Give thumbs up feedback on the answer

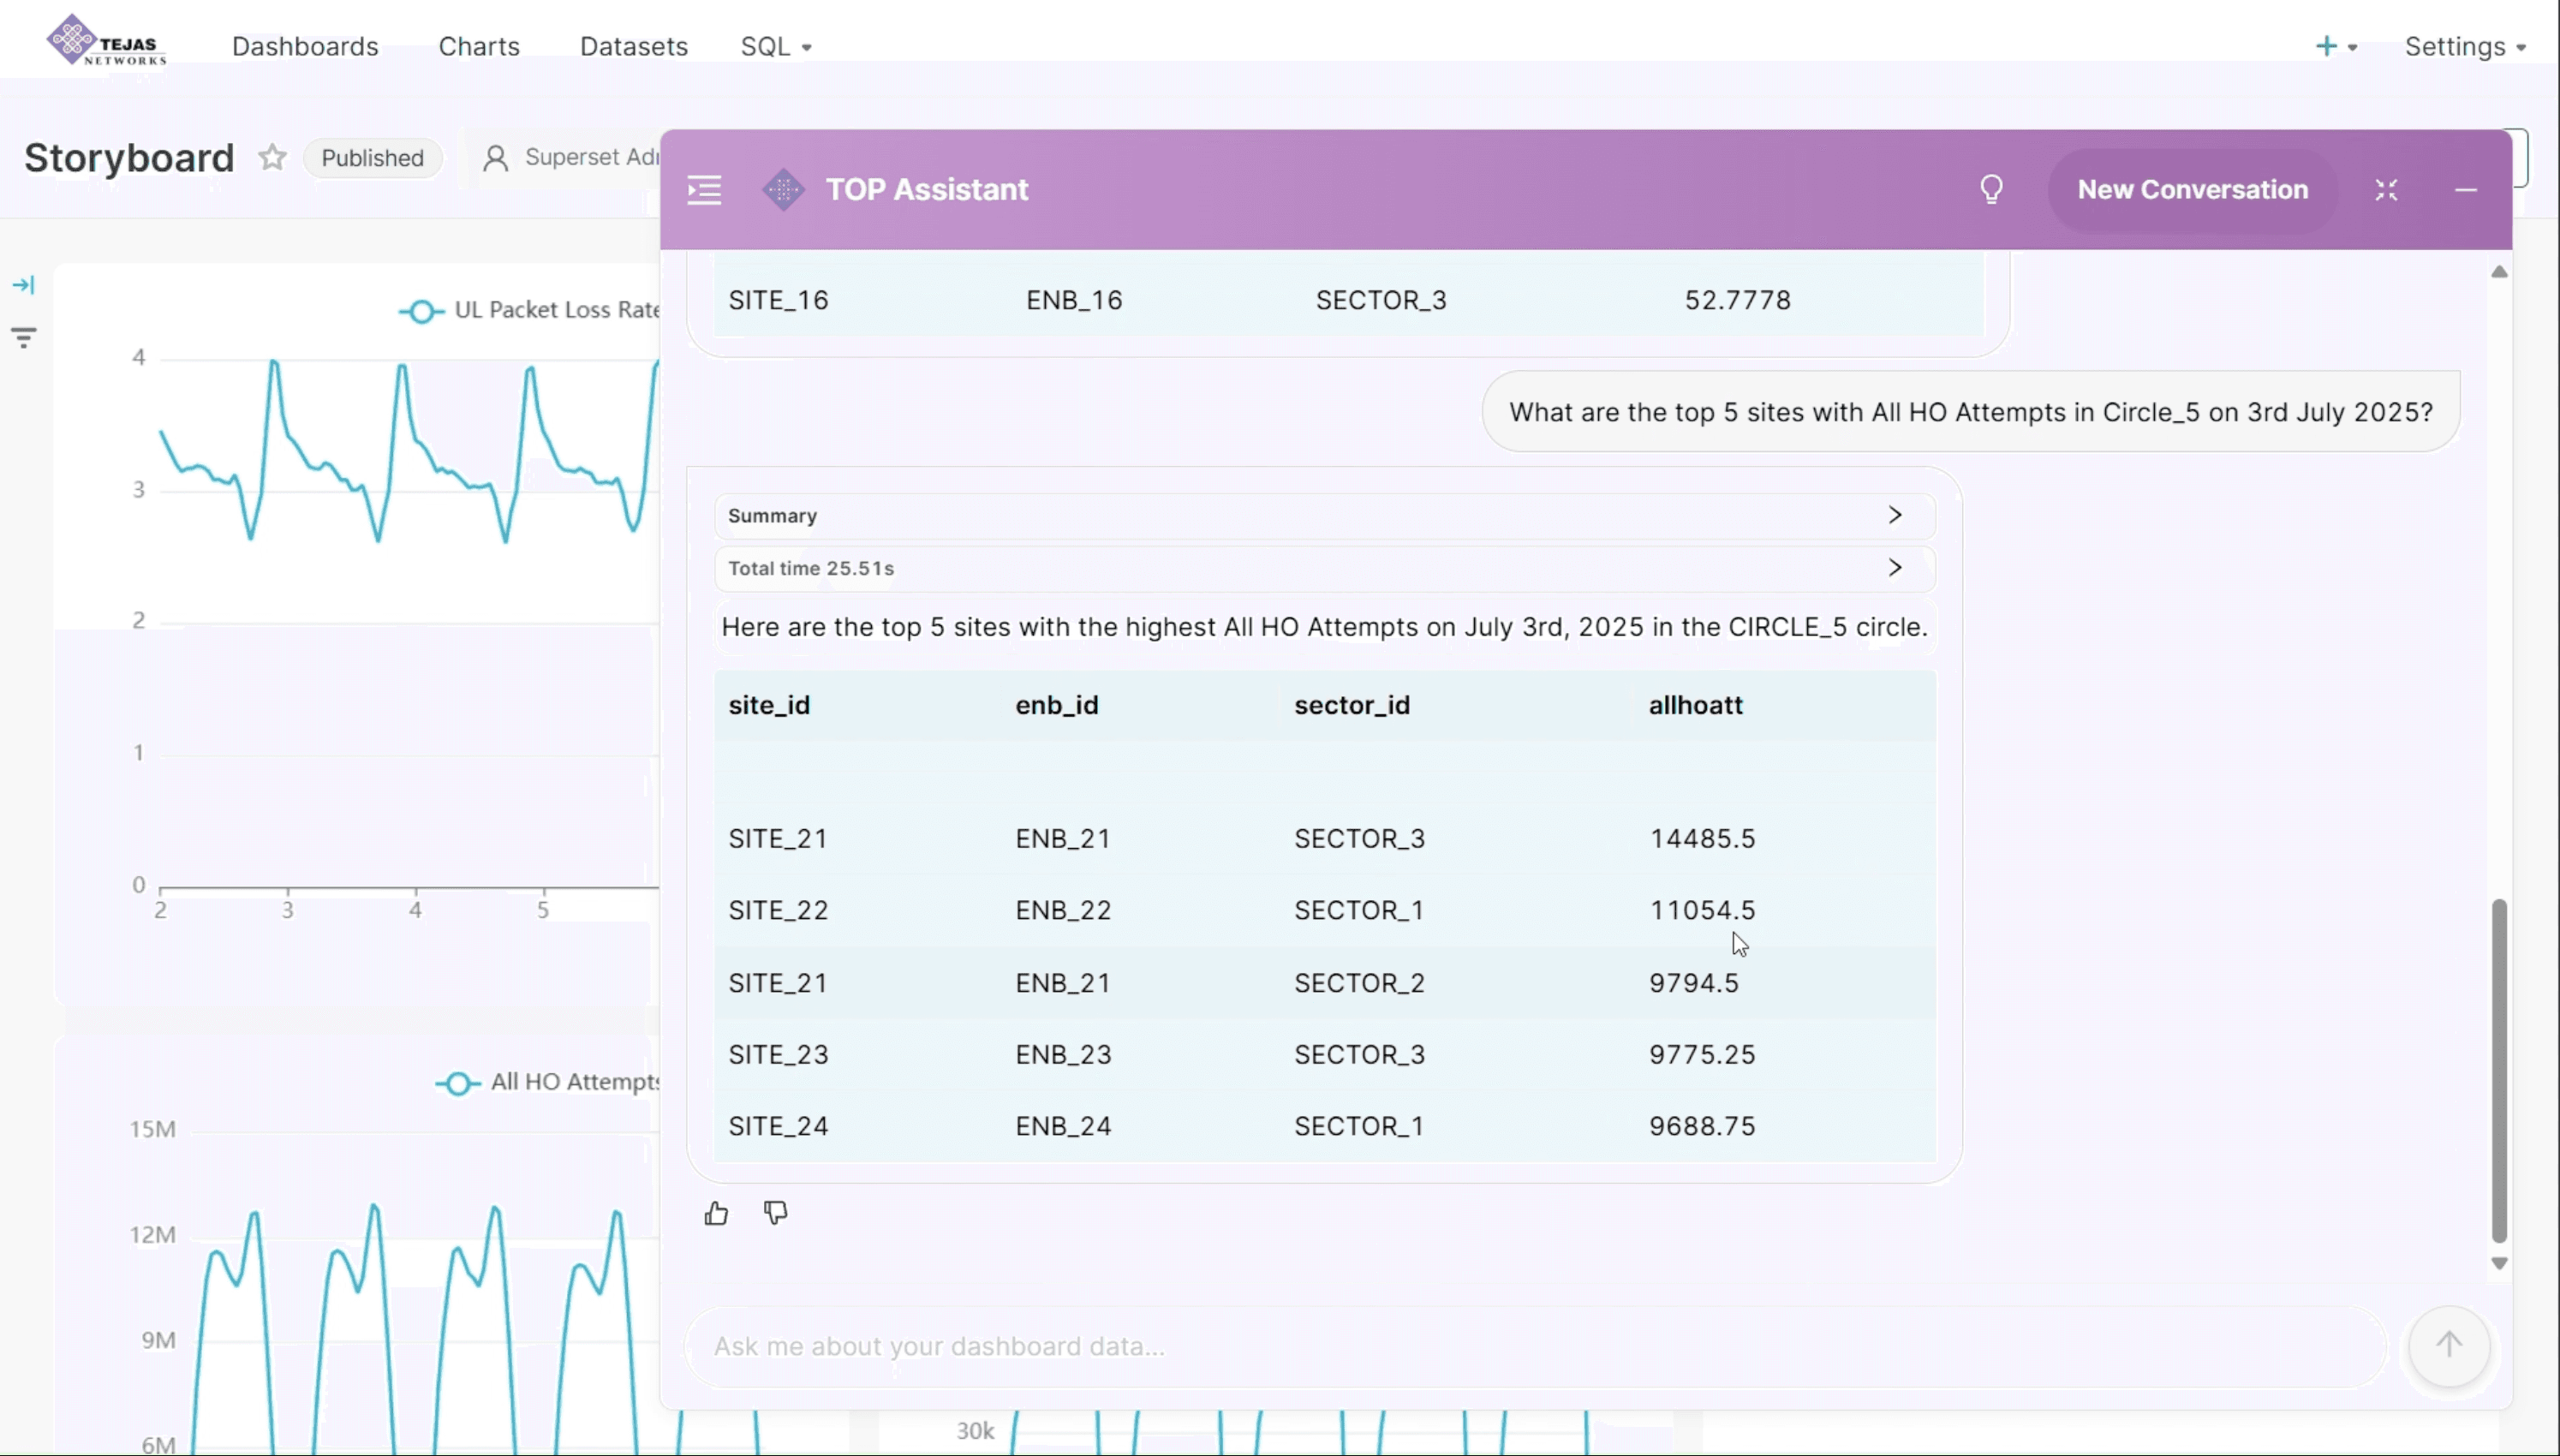click(716, 1212)
